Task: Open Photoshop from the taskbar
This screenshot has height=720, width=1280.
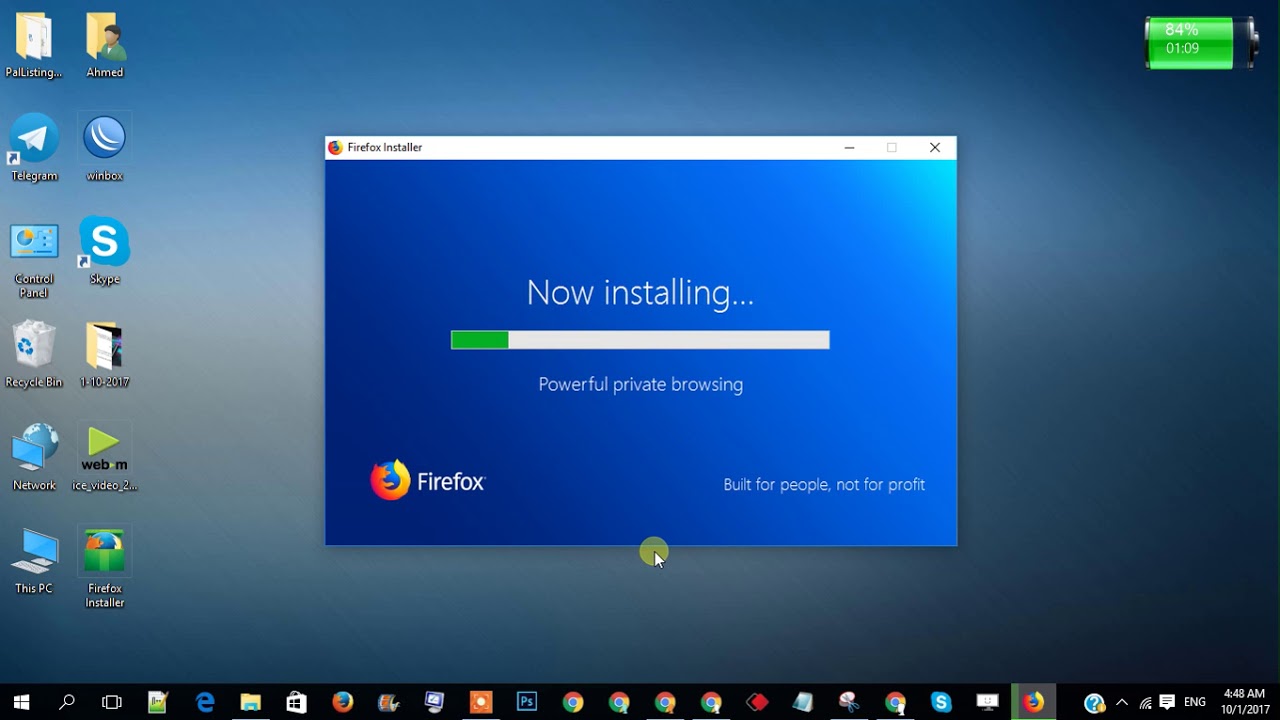Action: point(527,702)
